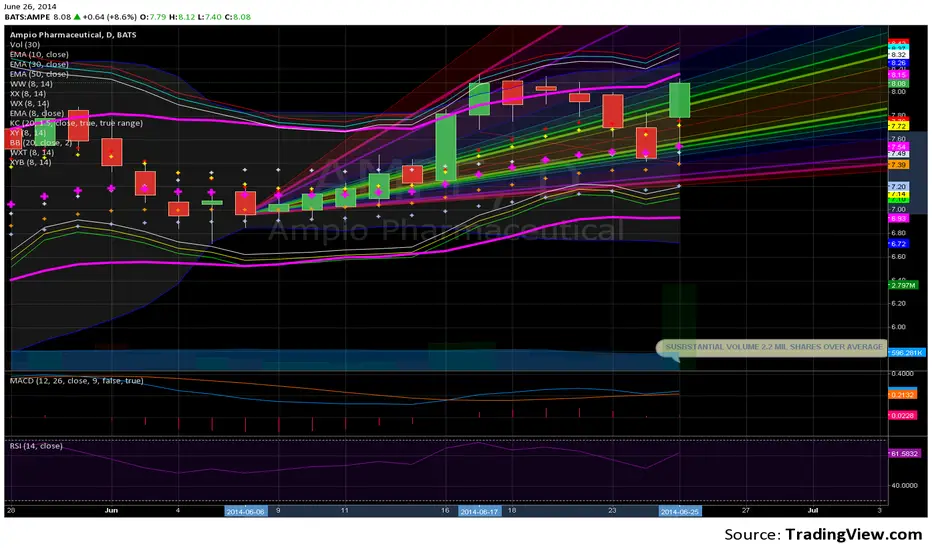932x550 pixels.
Task: Select the EMA (30, close) indicator label
Action: pyautogui.click(x=39, y=64)
